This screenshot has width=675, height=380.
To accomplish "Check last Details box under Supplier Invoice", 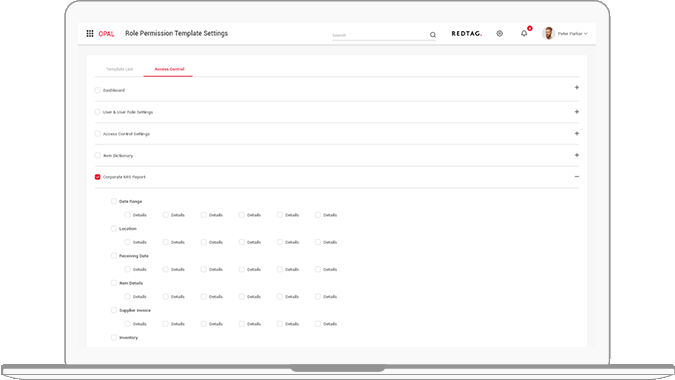I will [x=318, y=324].
